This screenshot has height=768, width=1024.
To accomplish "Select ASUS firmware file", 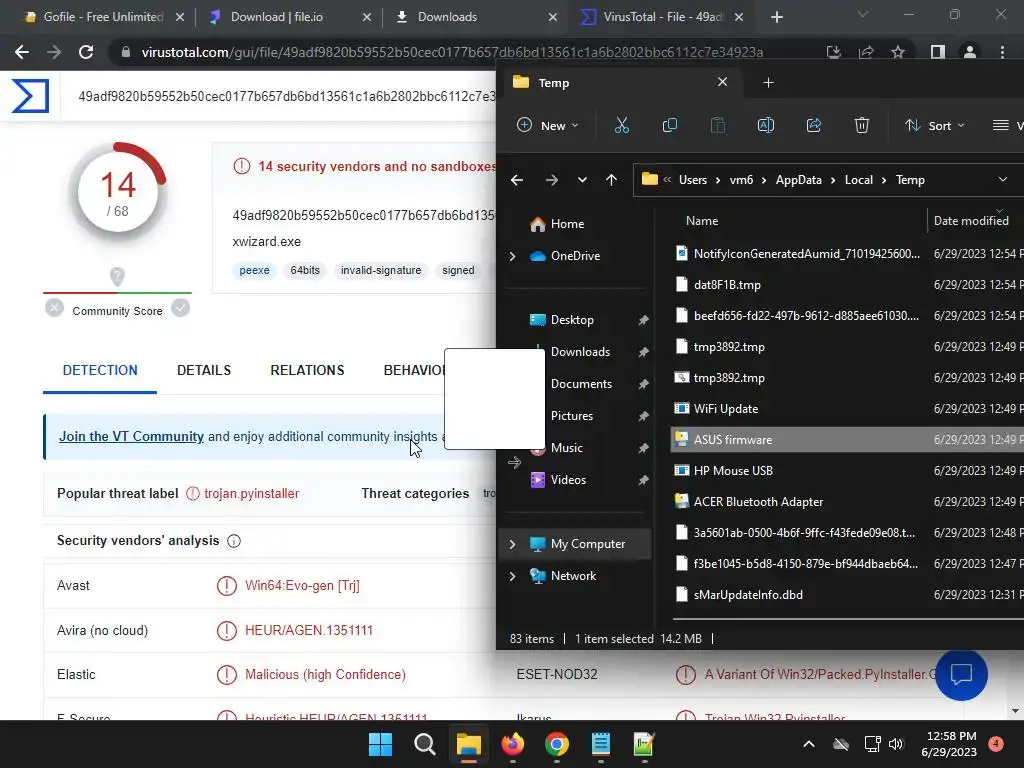I will (847, 440).
